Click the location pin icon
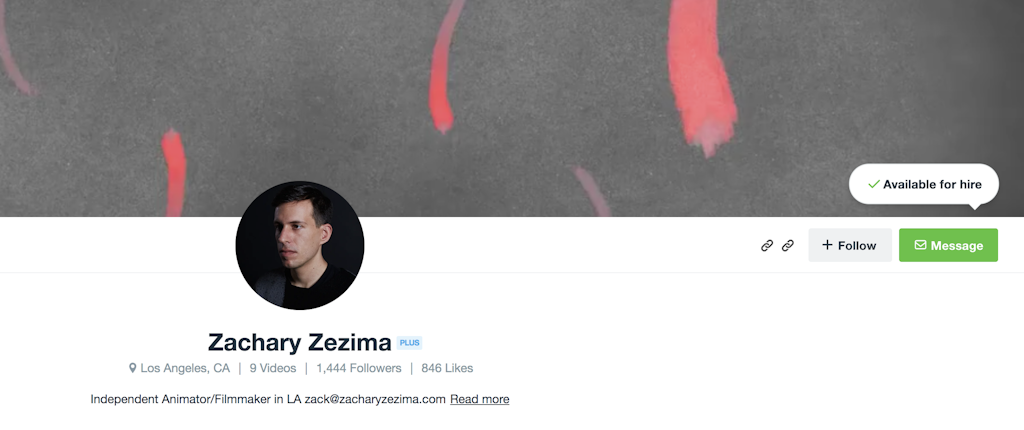Viewport: 1024px width, 430px height. 132,368
